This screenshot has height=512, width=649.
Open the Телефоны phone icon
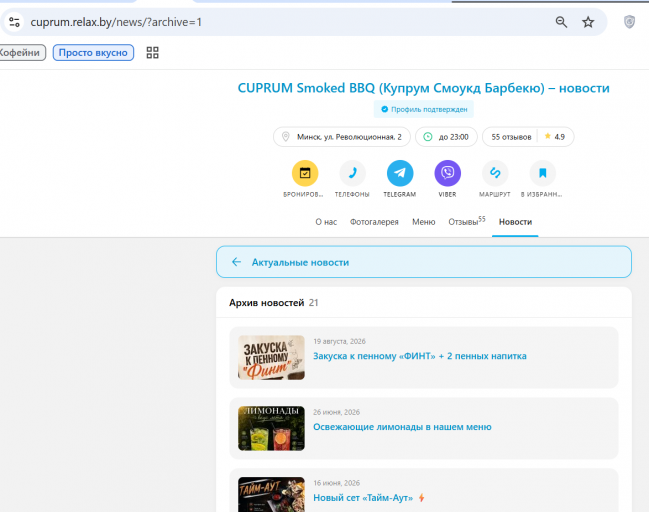pos(352,173)
